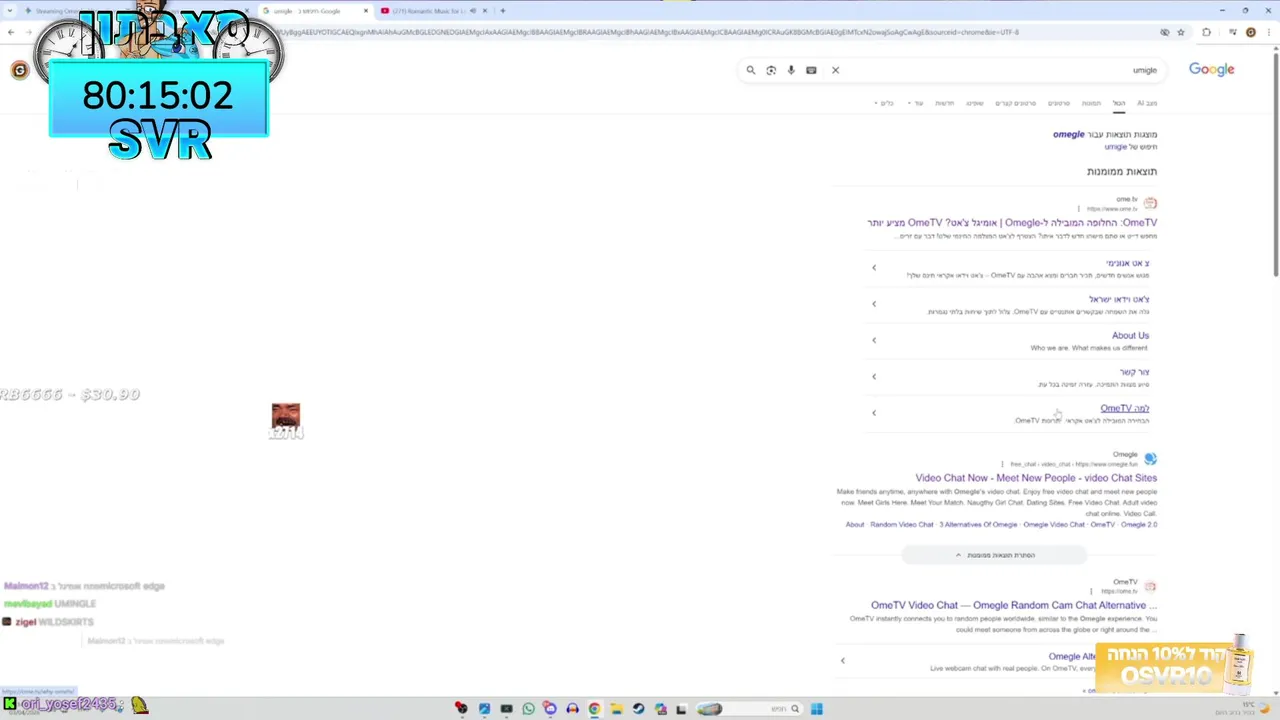This screenshot has width=1280, height=720.
Task: Click the Chrome icon in the taskbar
Action: pyautogui.click(x=594, y=709)
